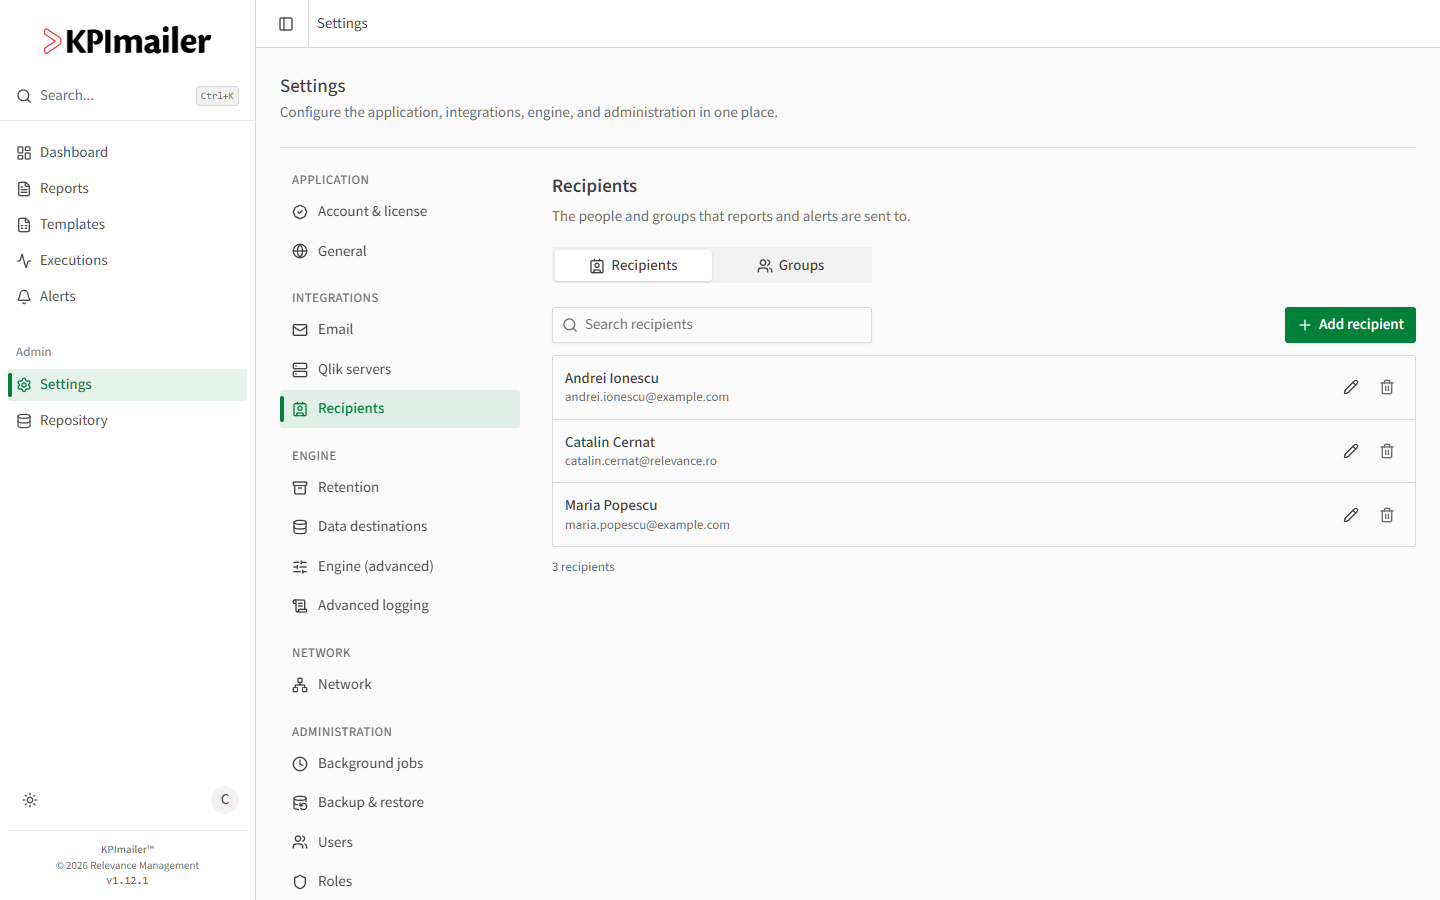
Task: Select the Recipients tab
Action: tap(634, 265)
